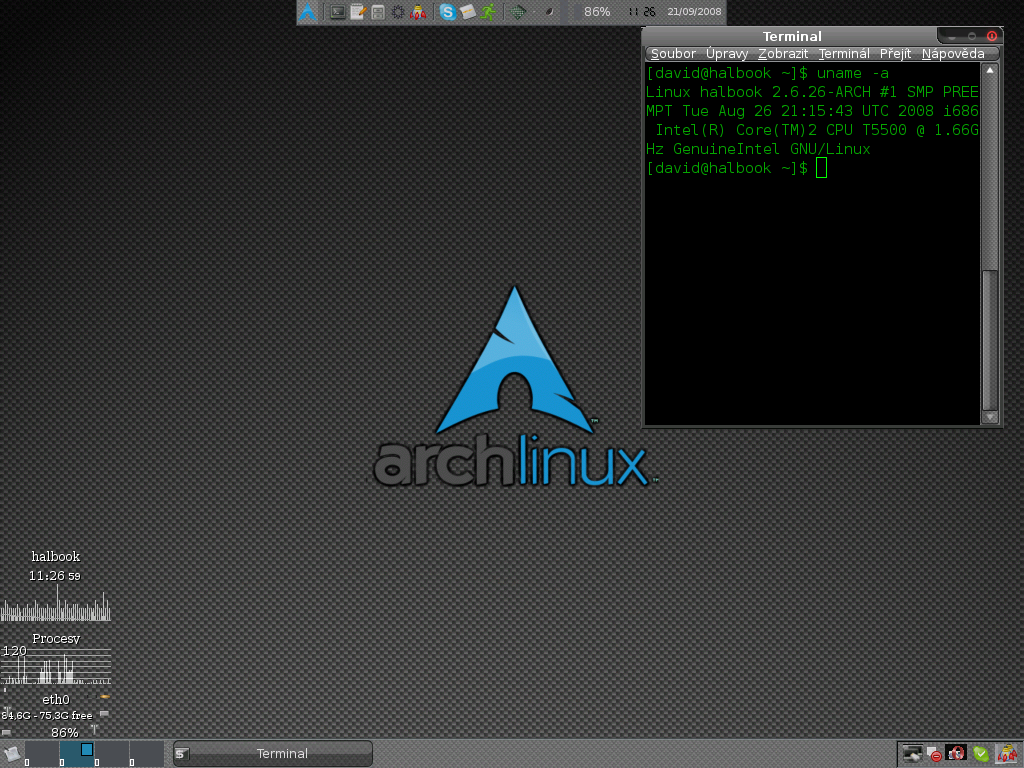
Task: Click the 'Hz GenuineIntel GNU/Linux' output line
Action: (758, 149)
